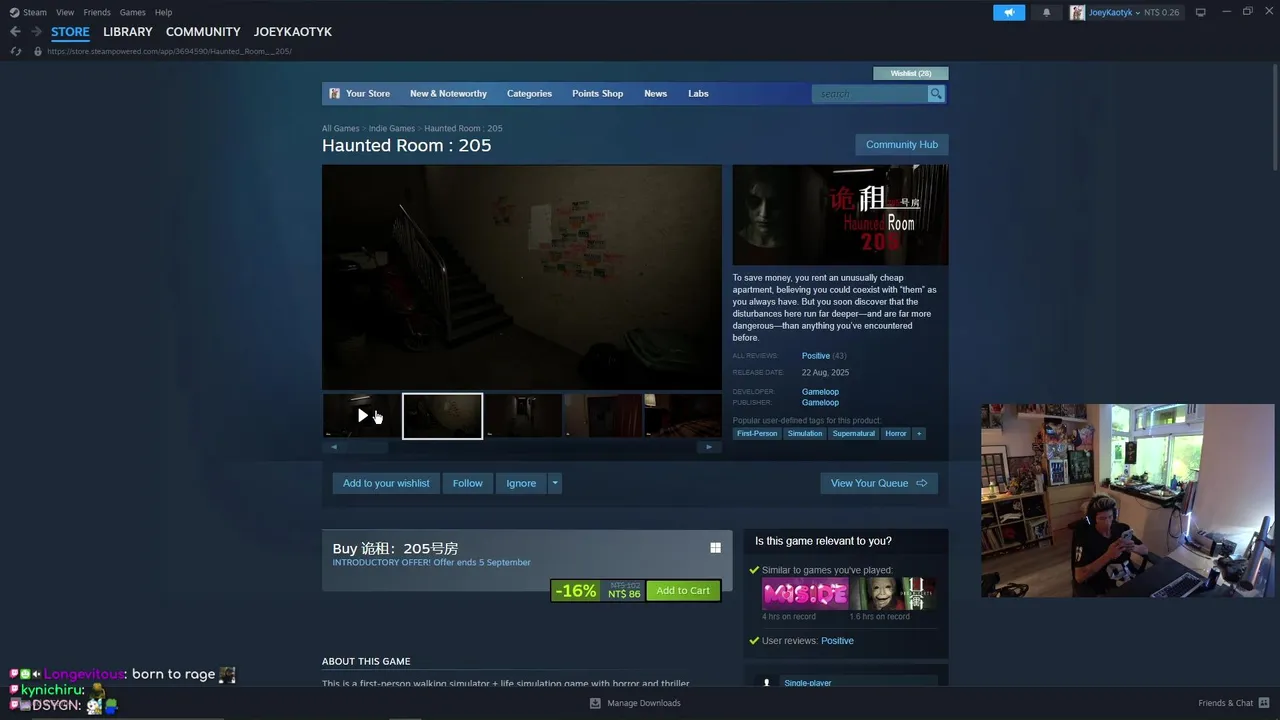1280x720 pixels.
Task: Open the View menu
Action: point(65,12)
